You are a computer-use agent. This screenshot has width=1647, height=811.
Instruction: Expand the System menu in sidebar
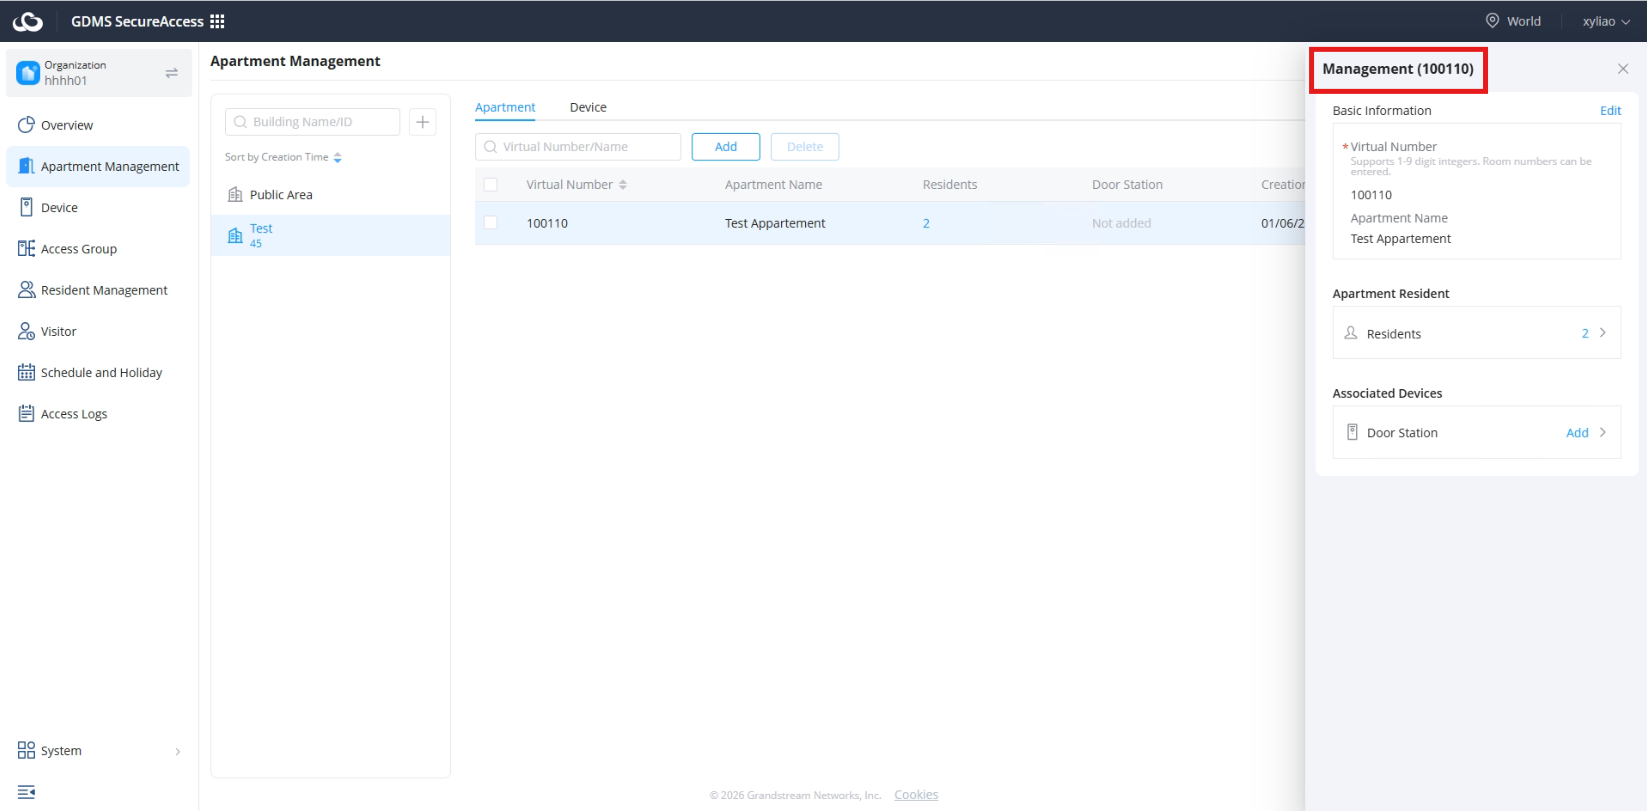tap(97, 751)
